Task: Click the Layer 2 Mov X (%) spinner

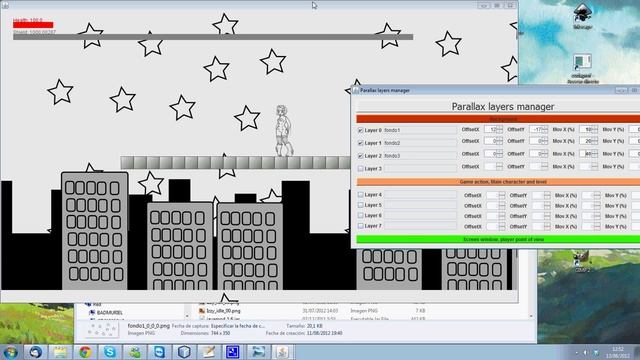Action: click(589, 154)
